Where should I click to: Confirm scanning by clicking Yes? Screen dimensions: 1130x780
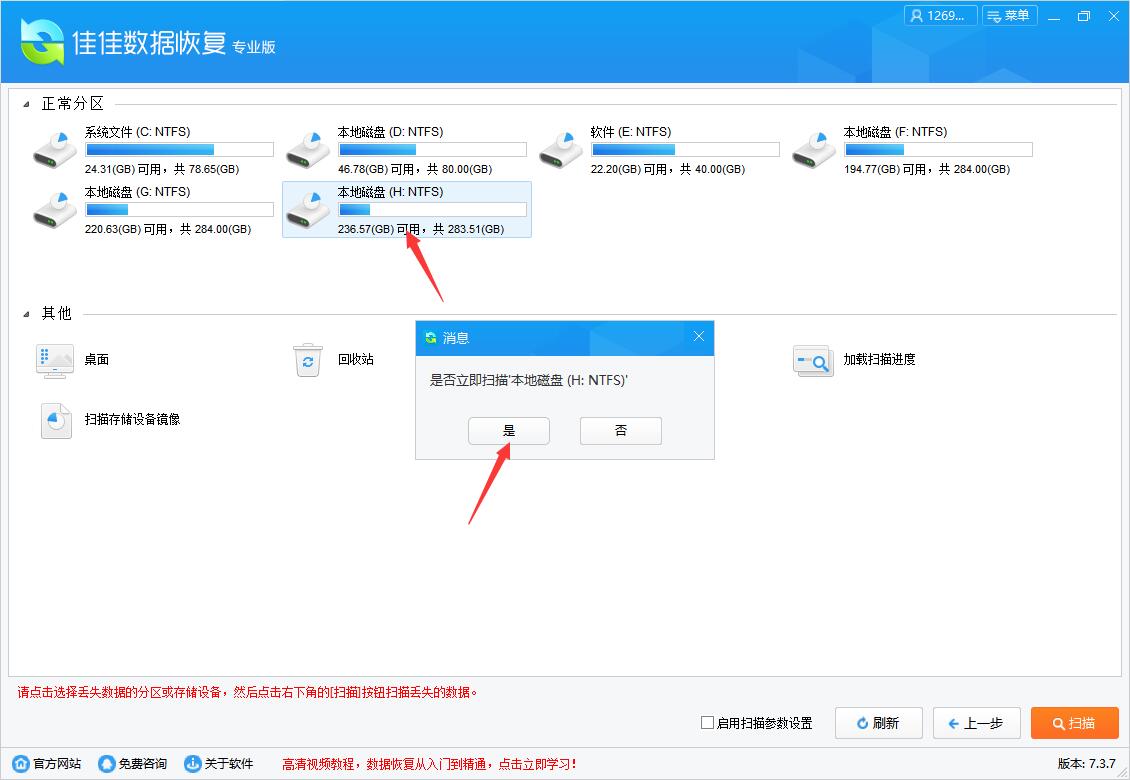pos(508,430)
